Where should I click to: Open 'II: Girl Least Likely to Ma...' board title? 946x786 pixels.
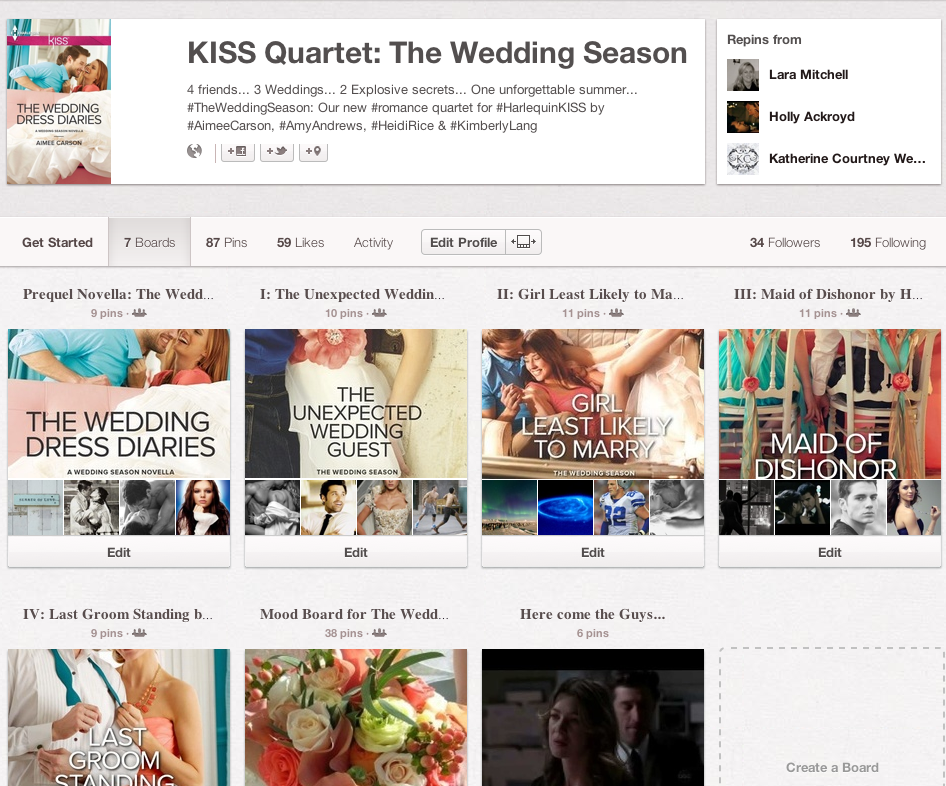point(590,294)
